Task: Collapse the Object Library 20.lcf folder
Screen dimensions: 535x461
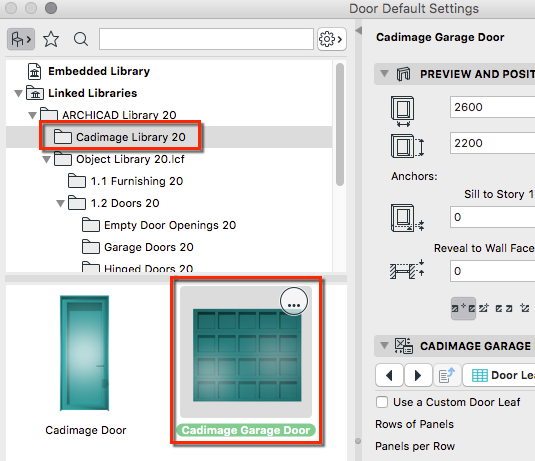Action: (46, 159)
